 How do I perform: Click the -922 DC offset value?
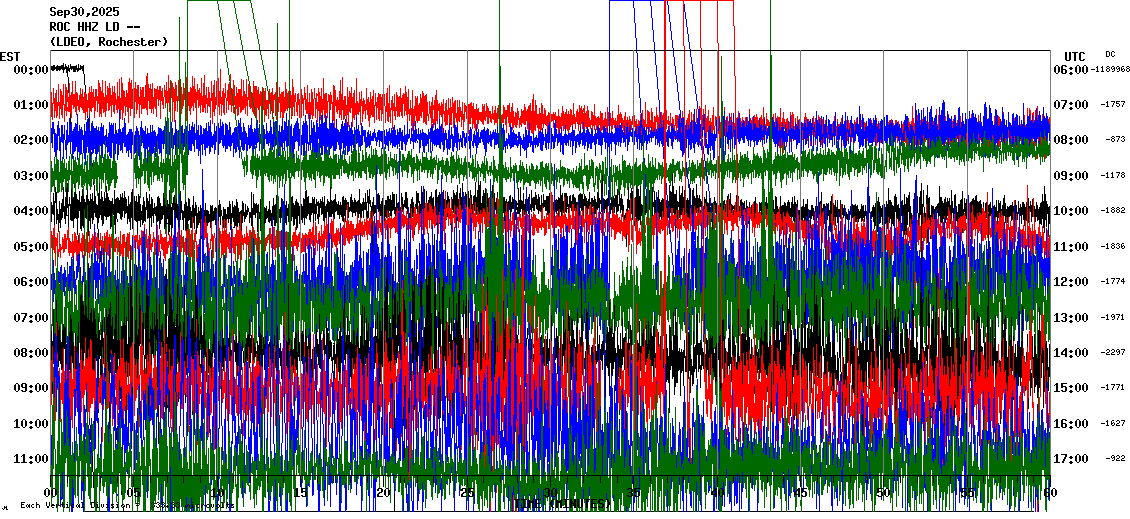click(x=1113, y=459)
